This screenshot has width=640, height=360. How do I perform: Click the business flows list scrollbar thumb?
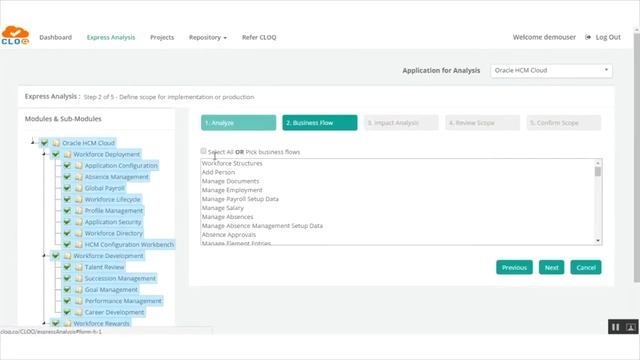click(x=598, y=171)
